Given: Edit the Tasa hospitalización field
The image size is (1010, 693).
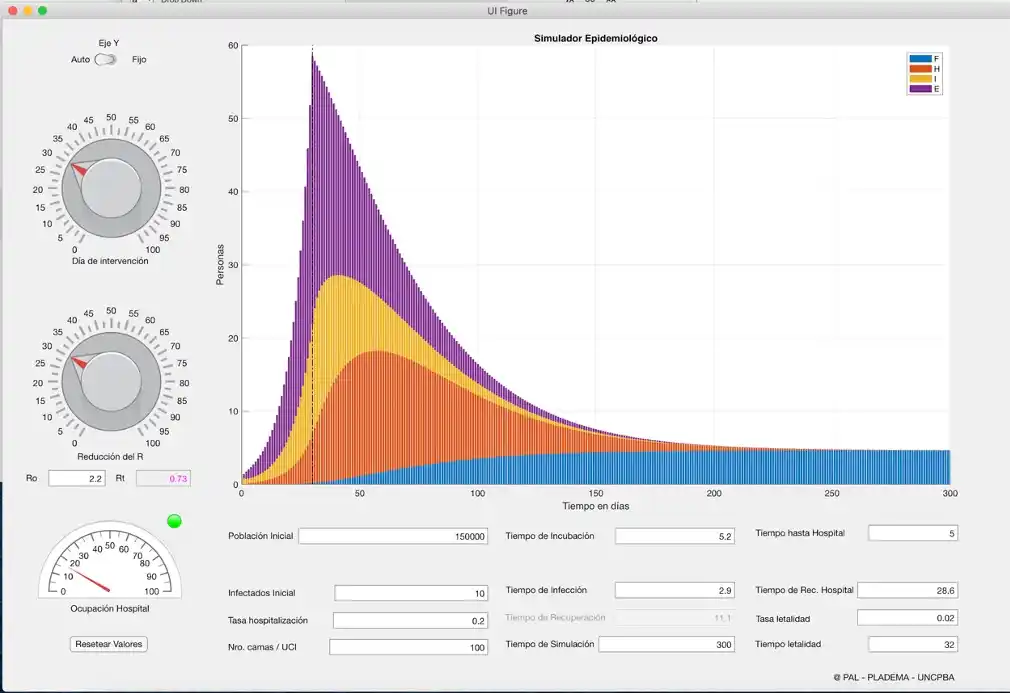Looking at the screenshot, I should coord(410,620).
